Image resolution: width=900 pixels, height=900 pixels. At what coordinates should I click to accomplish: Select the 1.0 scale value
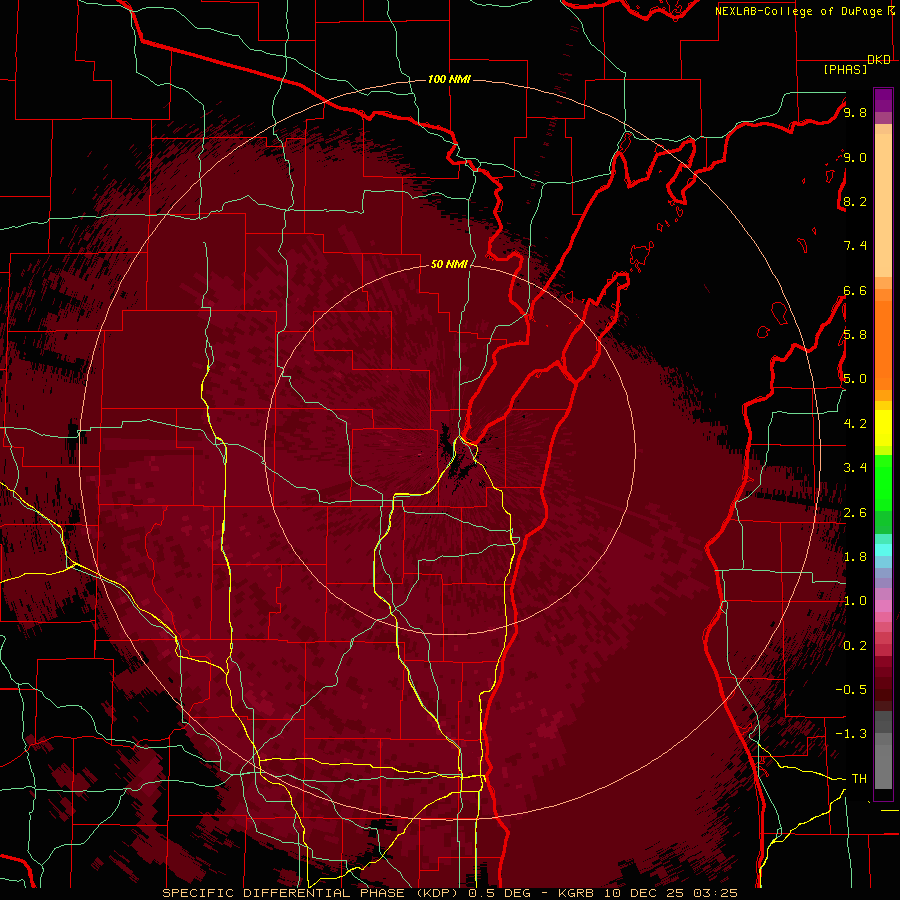point(855,601)
